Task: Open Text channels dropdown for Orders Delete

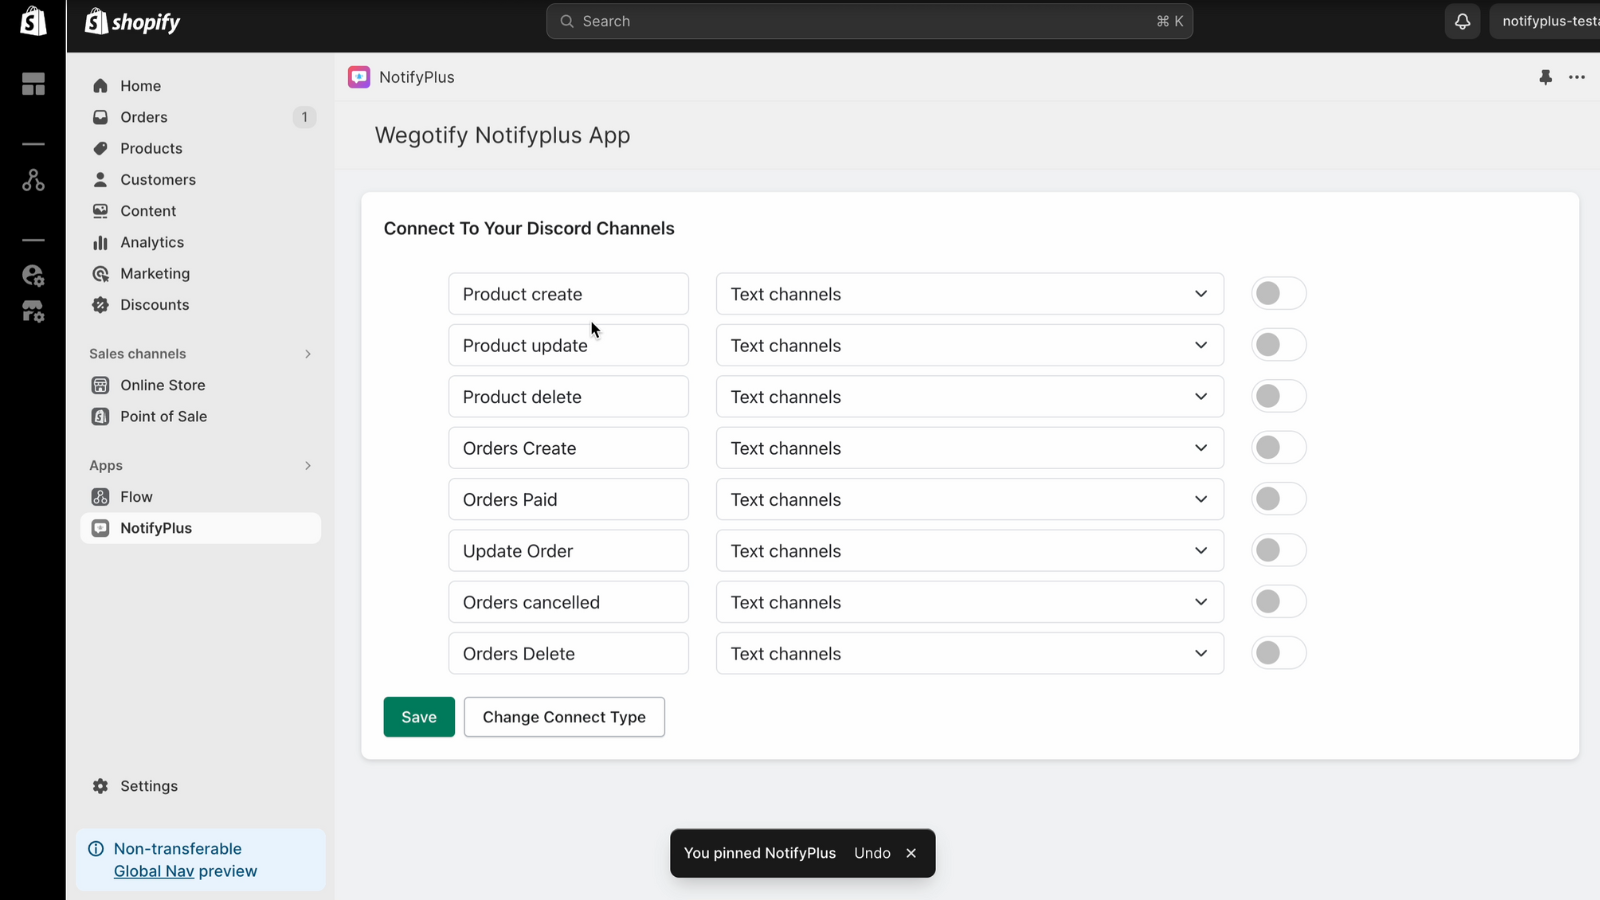Action: click(970, 653)
